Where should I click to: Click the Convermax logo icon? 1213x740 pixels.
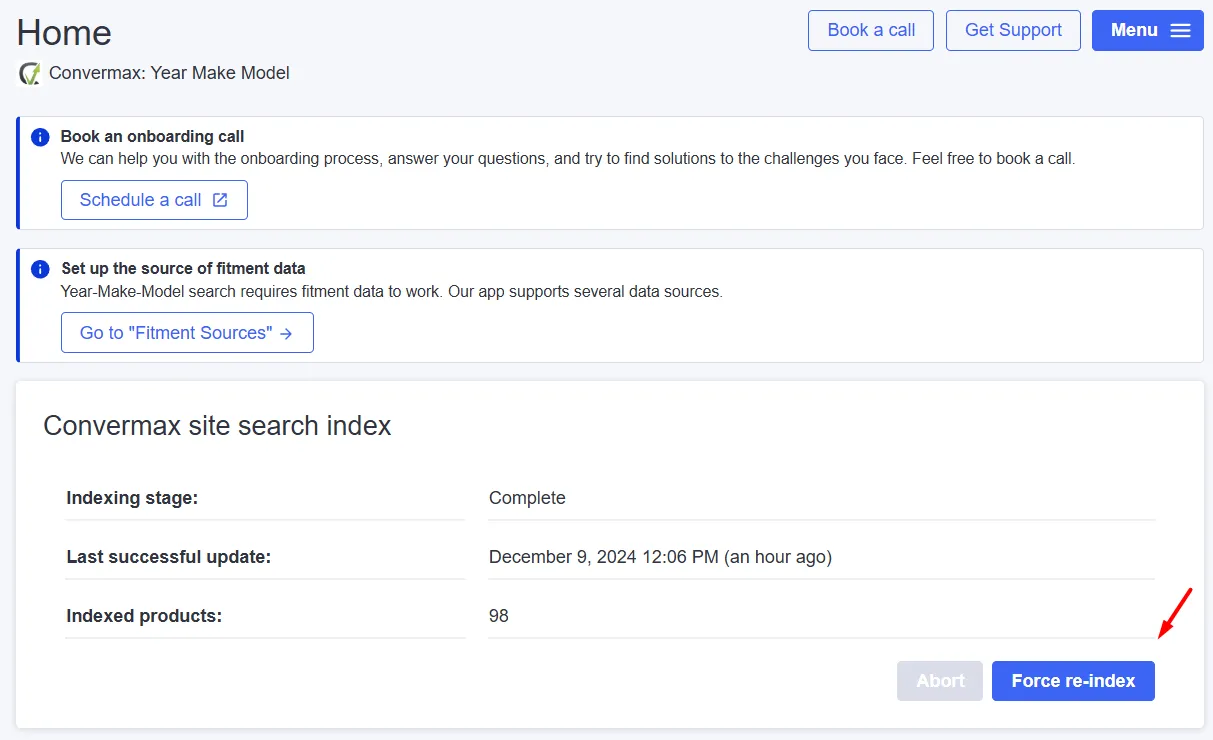30,73
